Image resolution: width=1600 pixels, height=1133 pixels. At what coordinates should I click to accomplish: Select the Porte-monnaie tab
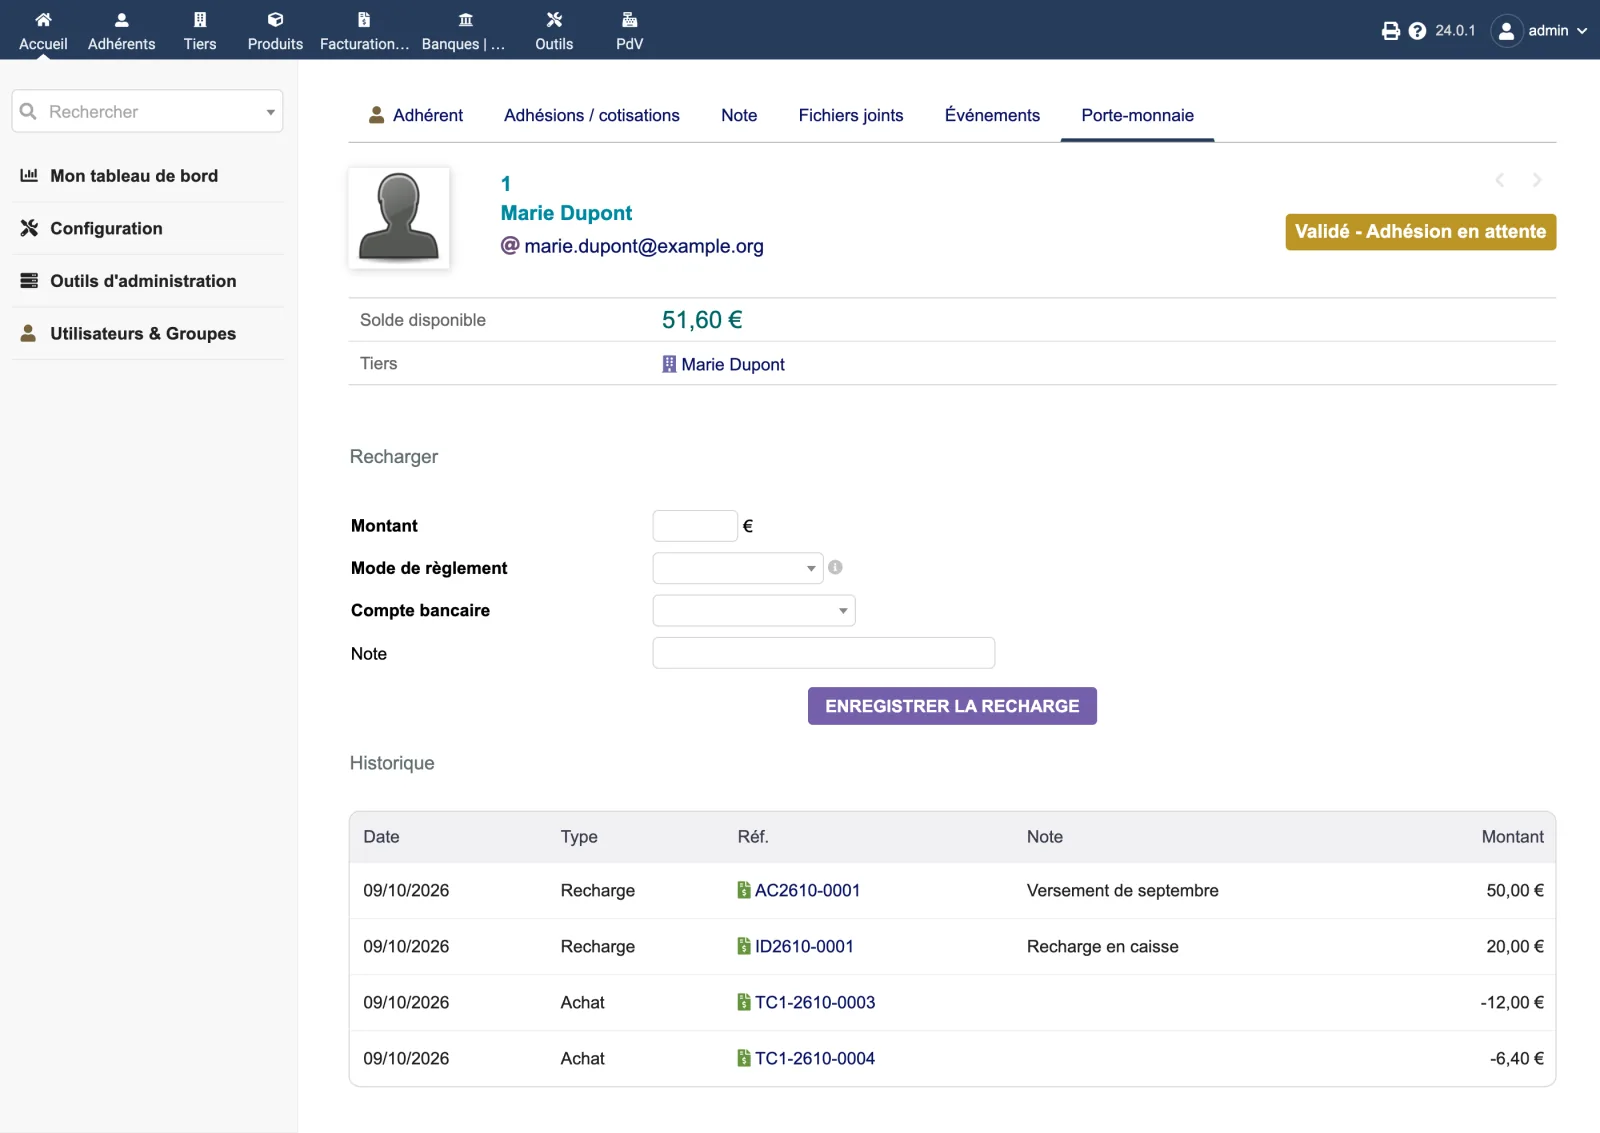pyautogui.click(x=1137, y=116)
